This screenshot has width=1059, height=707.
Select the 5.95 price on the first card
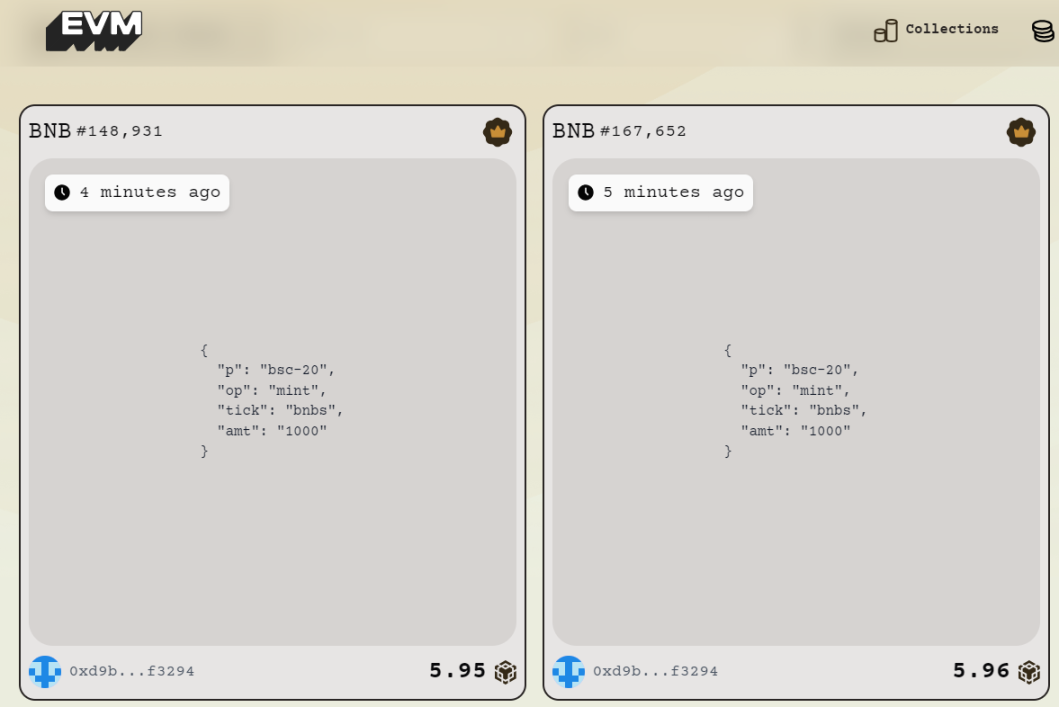click(x=457, y=671)
